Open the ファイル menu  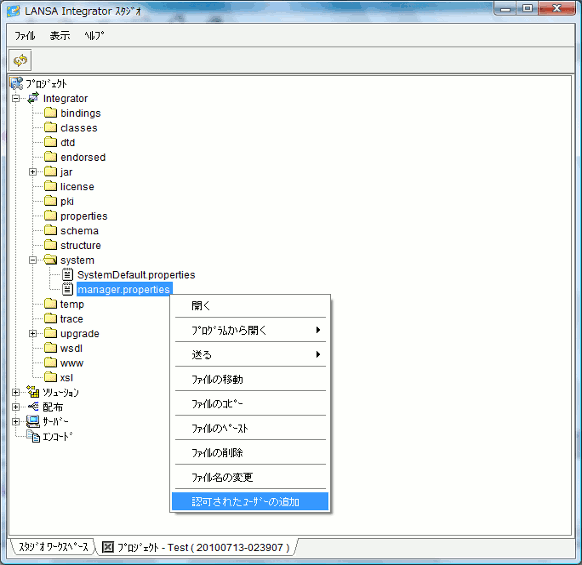coord(25,36)
